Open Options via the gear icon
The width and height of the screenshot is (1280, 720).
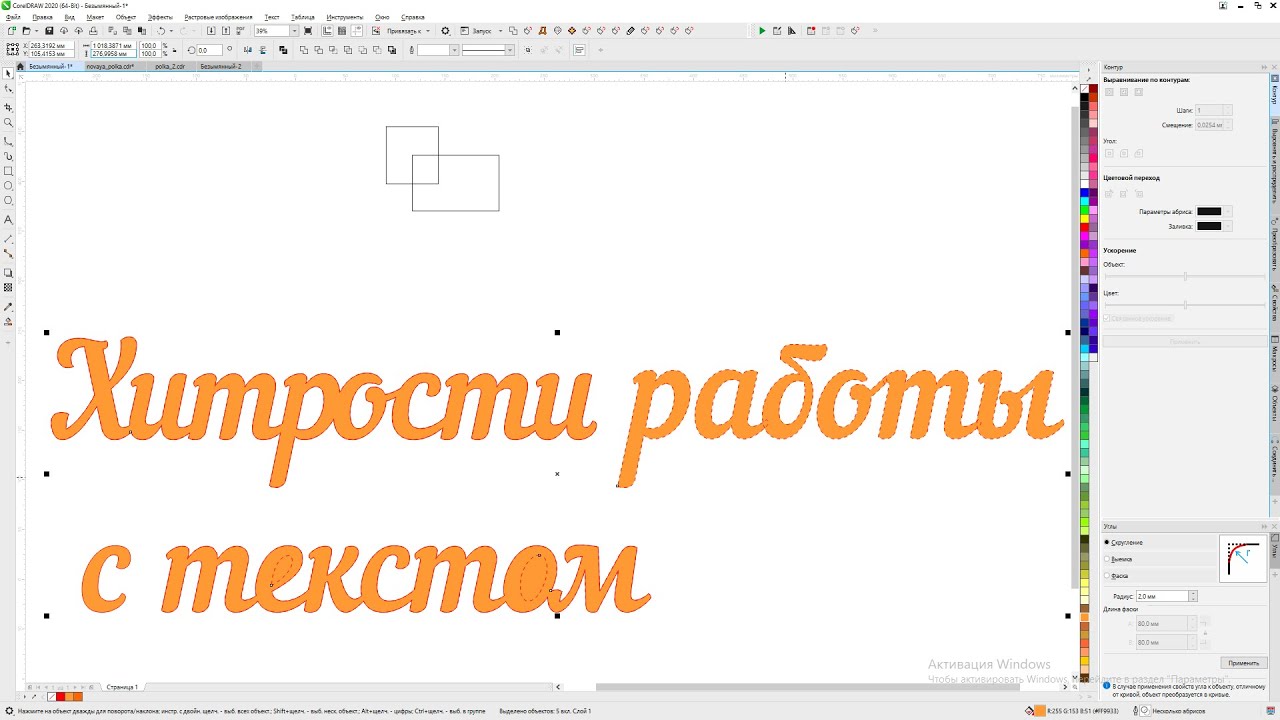(446, 31)
